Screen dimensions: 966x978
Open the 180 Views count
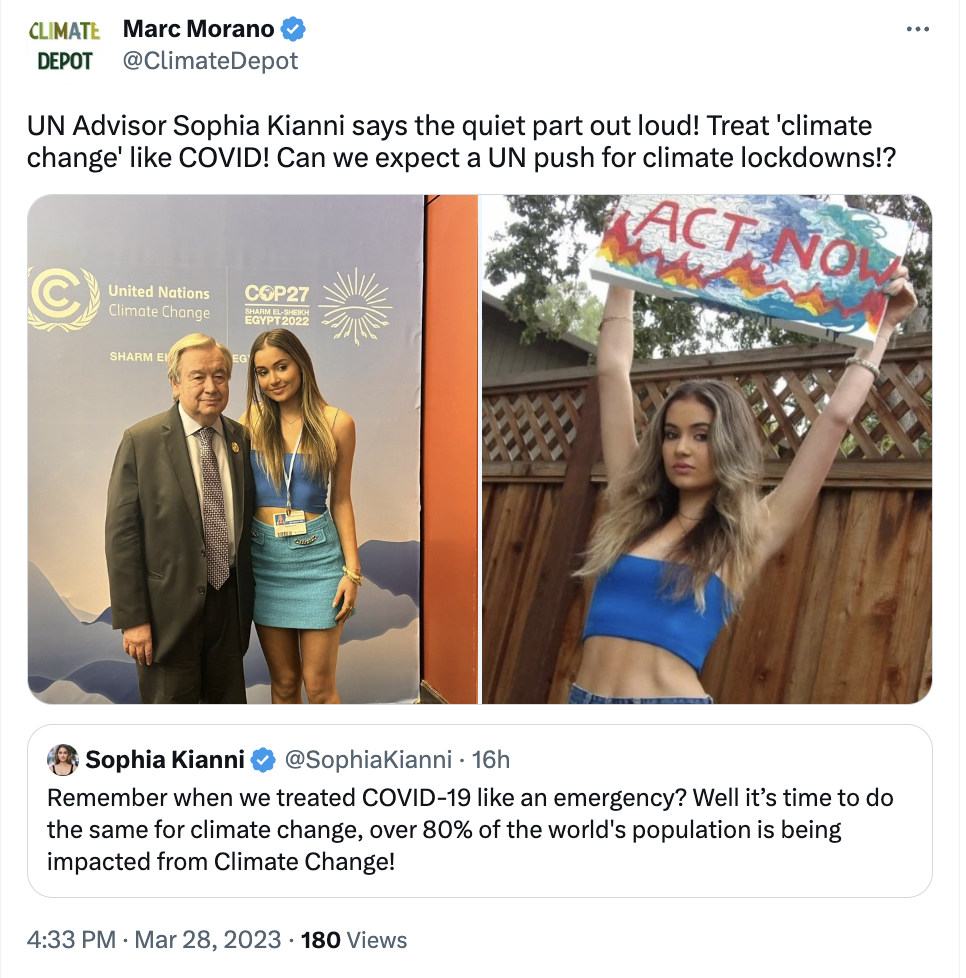354,940
